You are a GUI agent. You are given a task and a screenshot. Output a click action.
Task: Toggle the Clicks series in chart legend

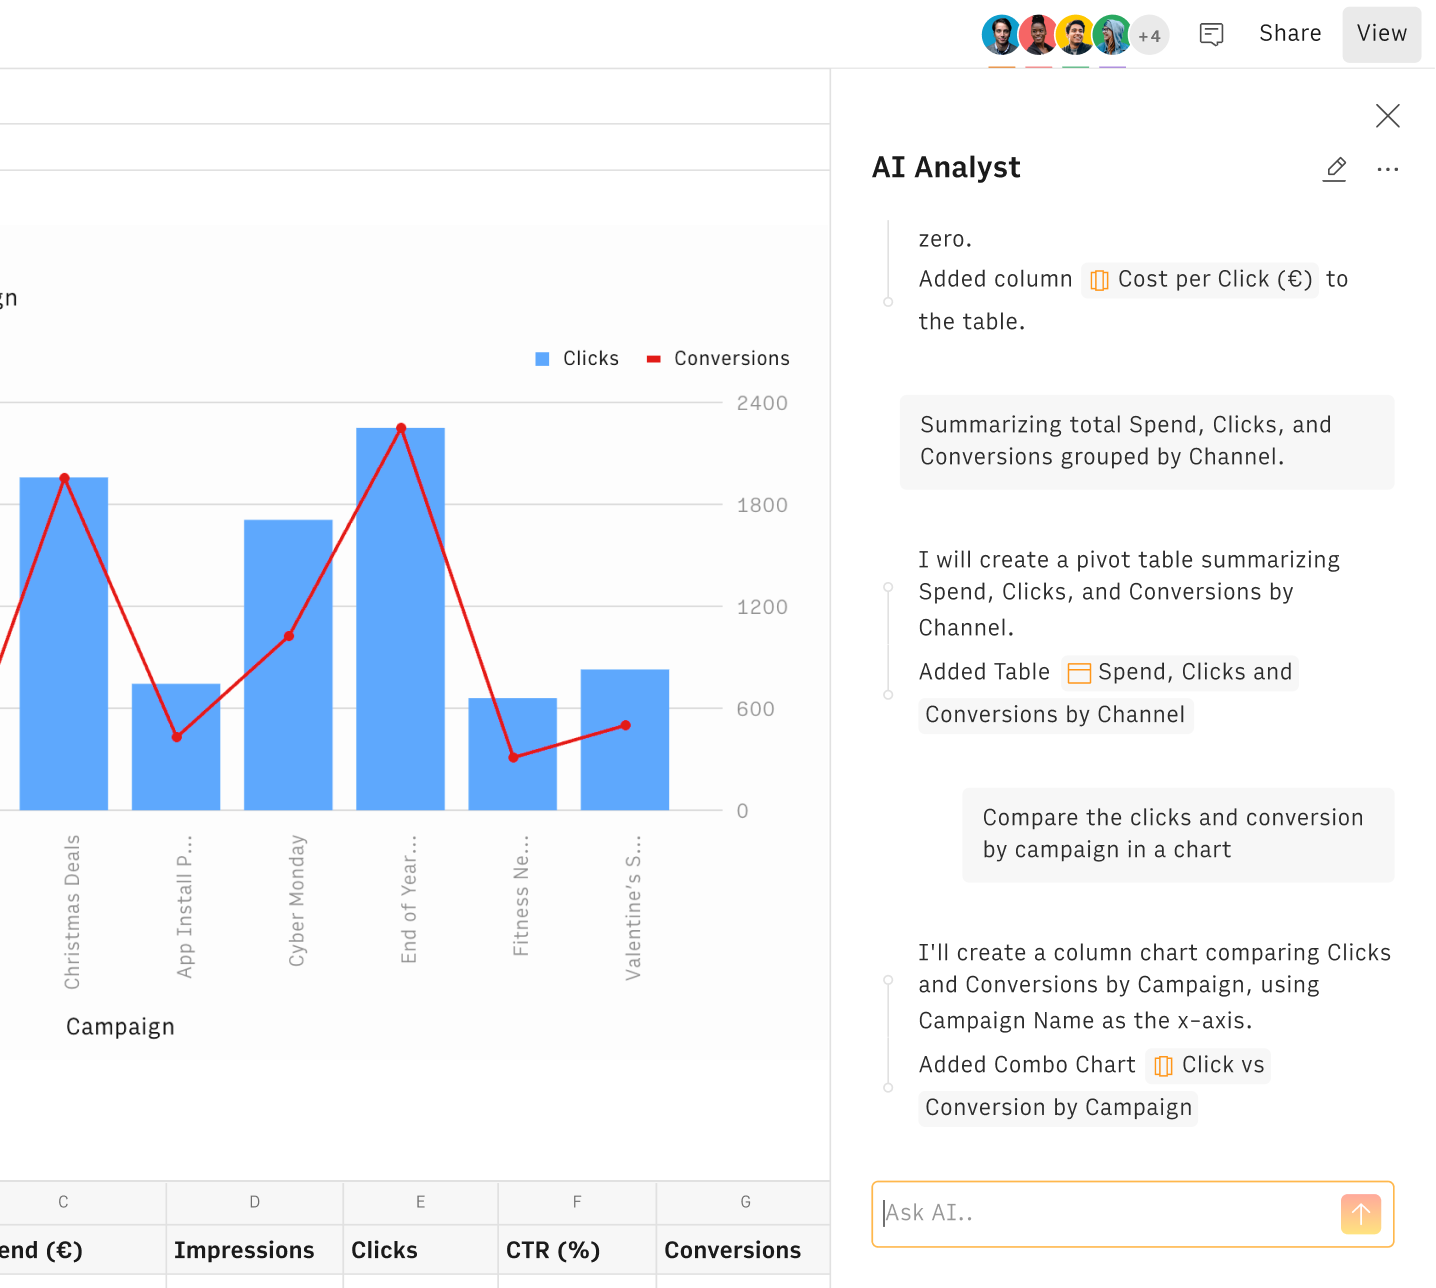tap(577, 359)
